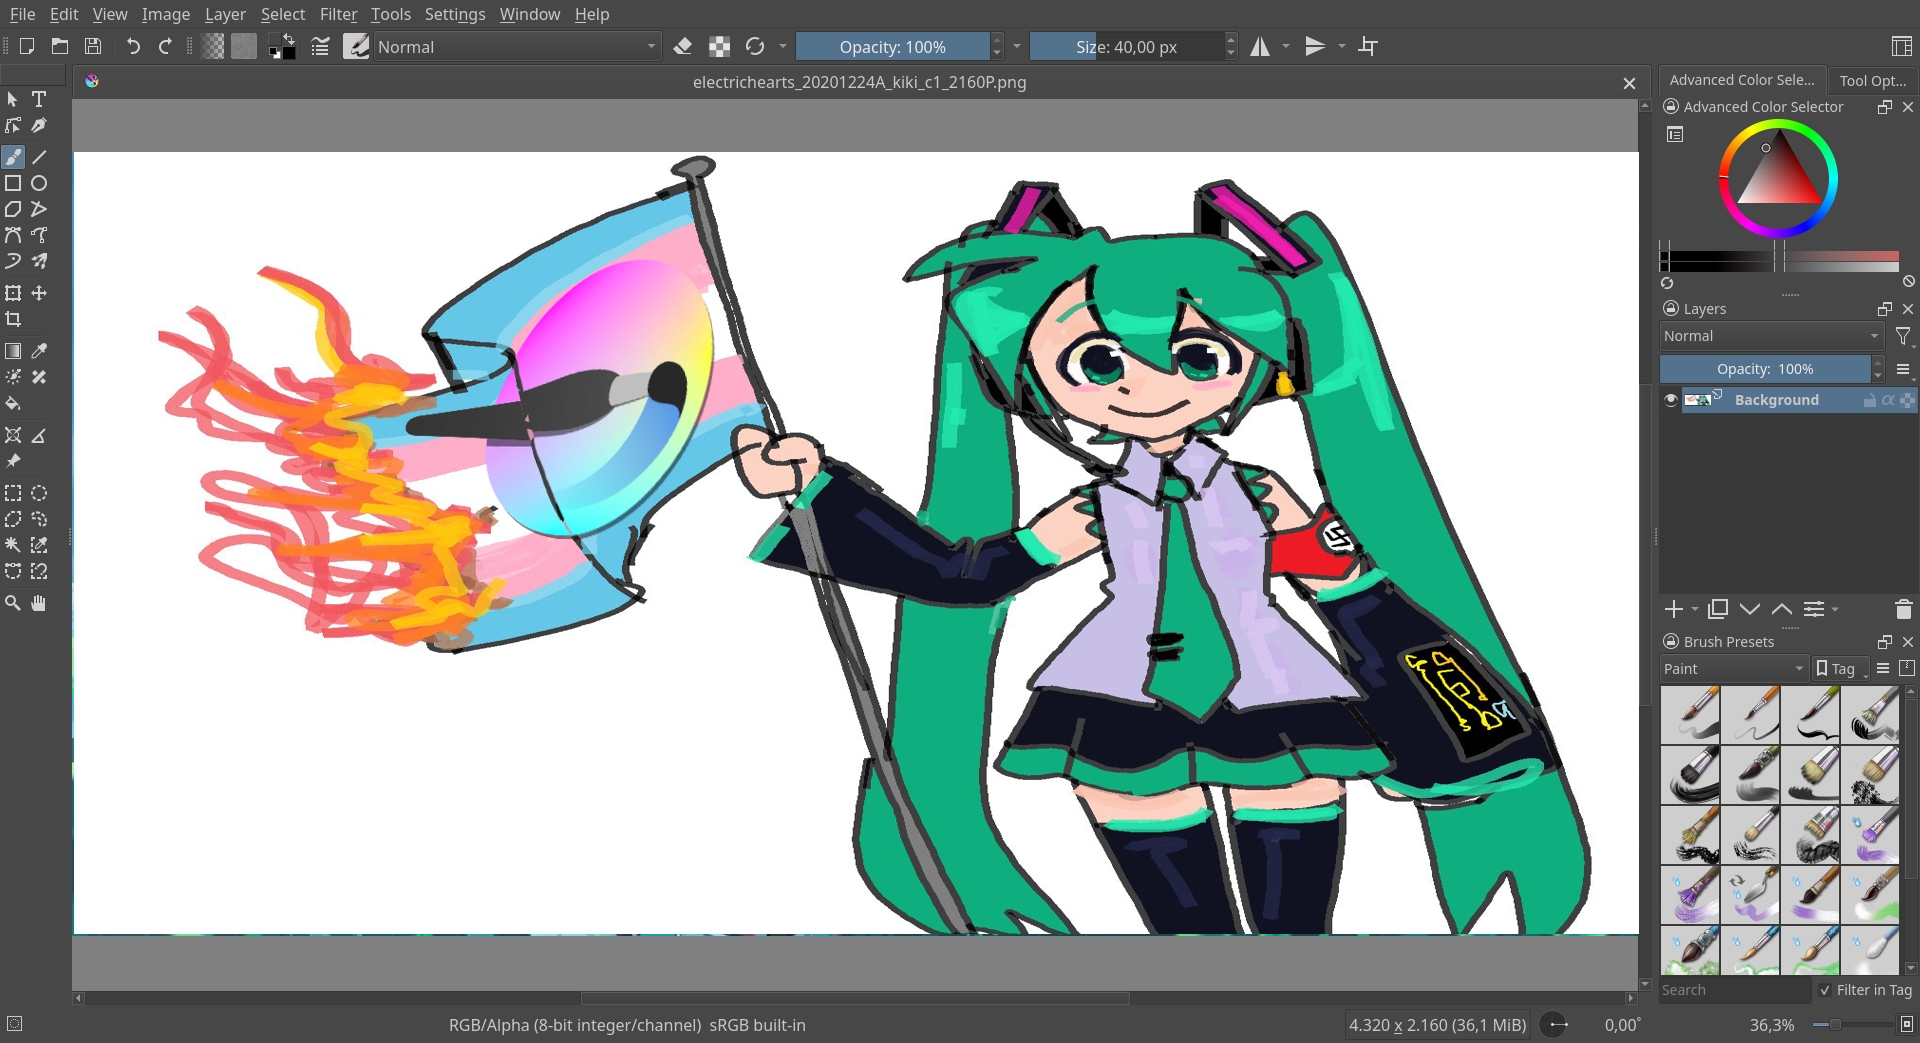Adjust the brush Opacity slider
The image size is (1920, 1043).
click(893, 46)
